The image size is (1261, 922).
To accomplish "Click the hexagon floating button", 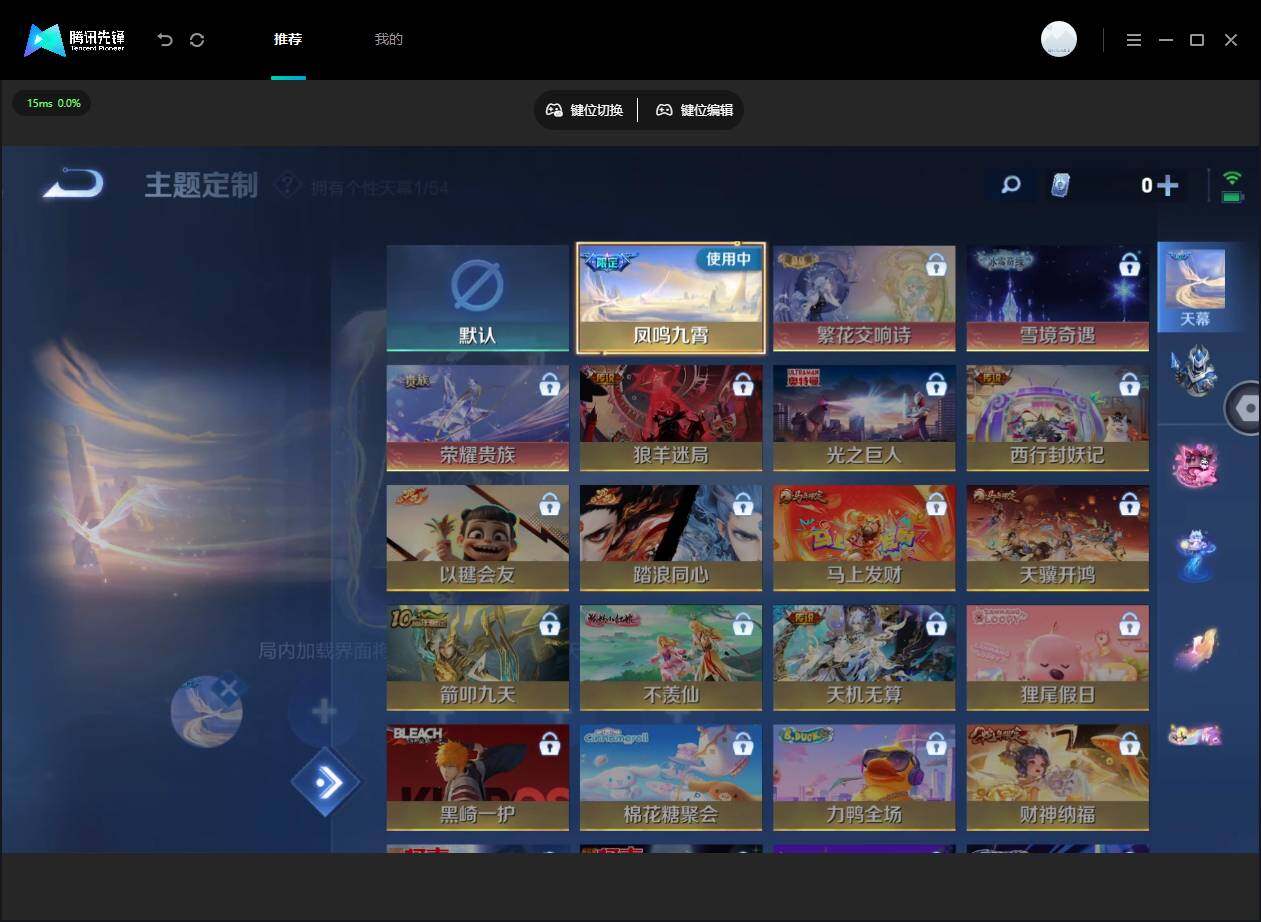I will click(x=1244, y=408).
